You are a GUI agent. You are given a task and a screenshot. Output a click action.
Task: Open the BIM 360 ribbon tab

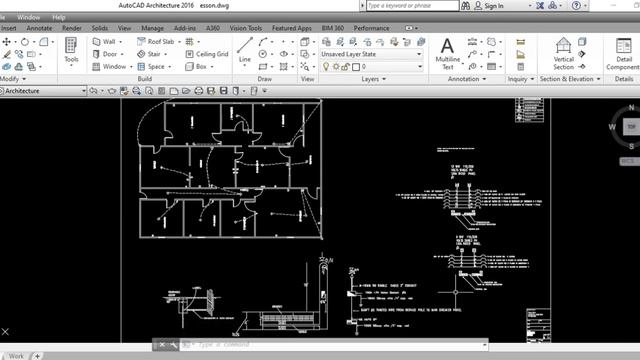333,28
